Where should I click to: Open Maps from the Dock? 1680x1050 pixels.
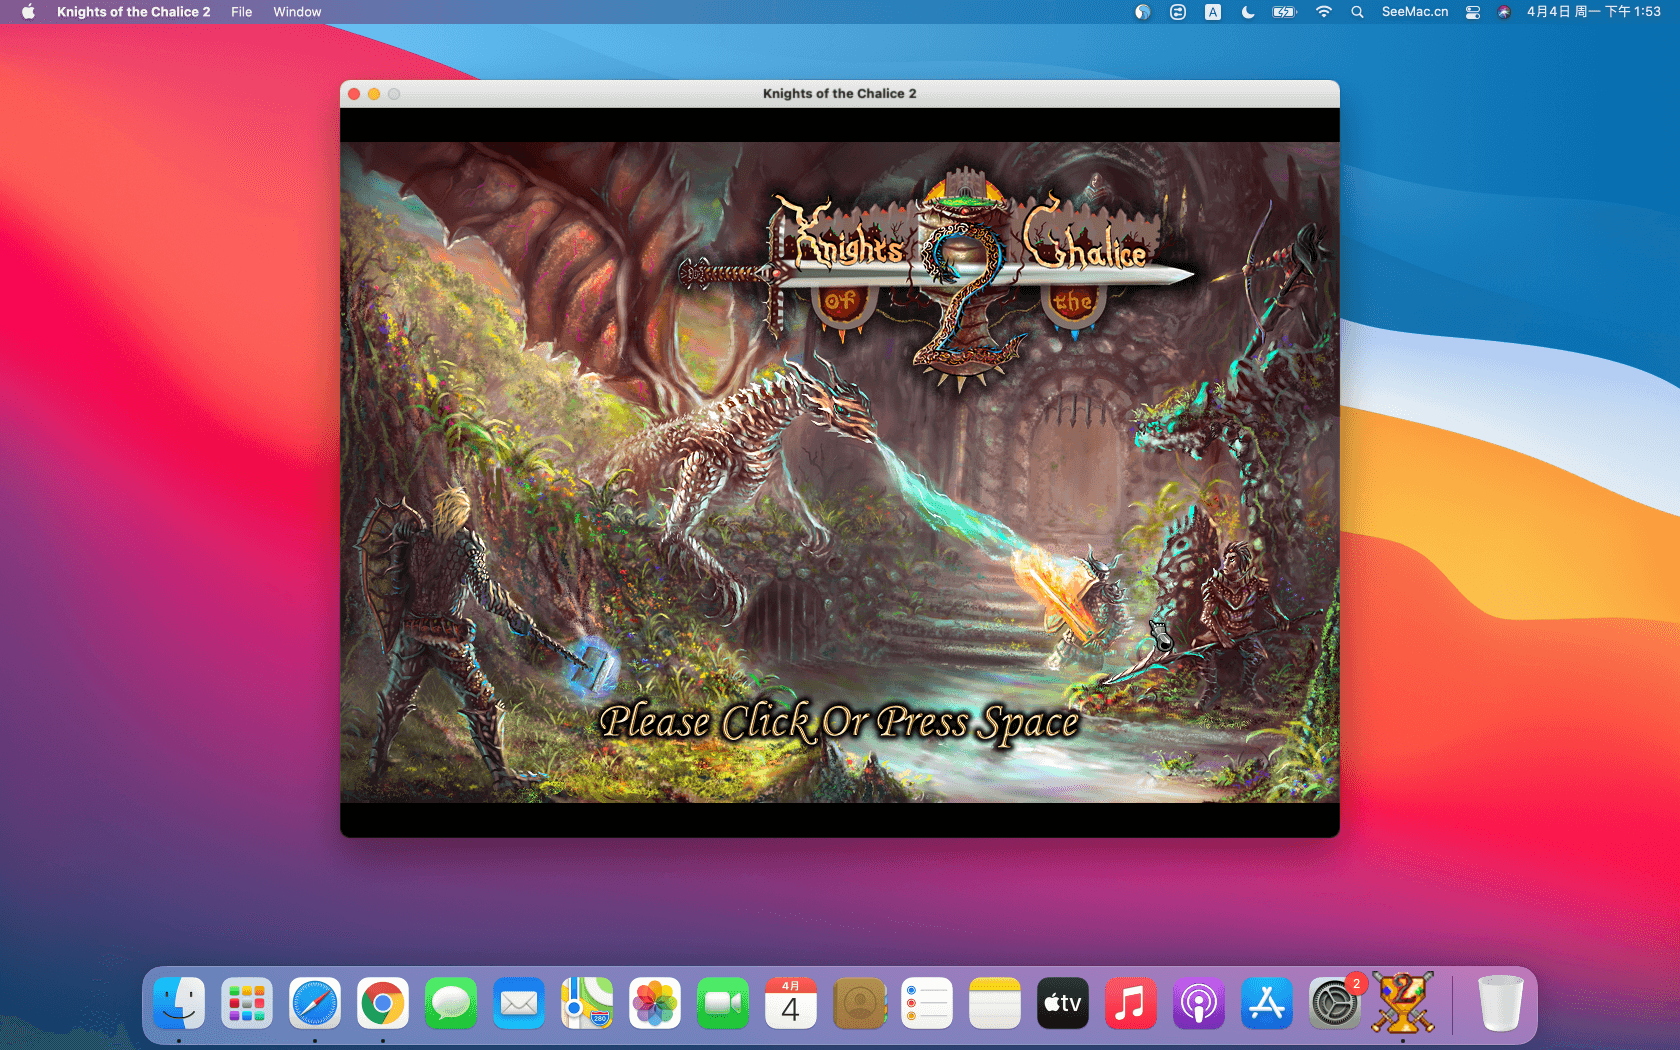(x=587, y=1003)
